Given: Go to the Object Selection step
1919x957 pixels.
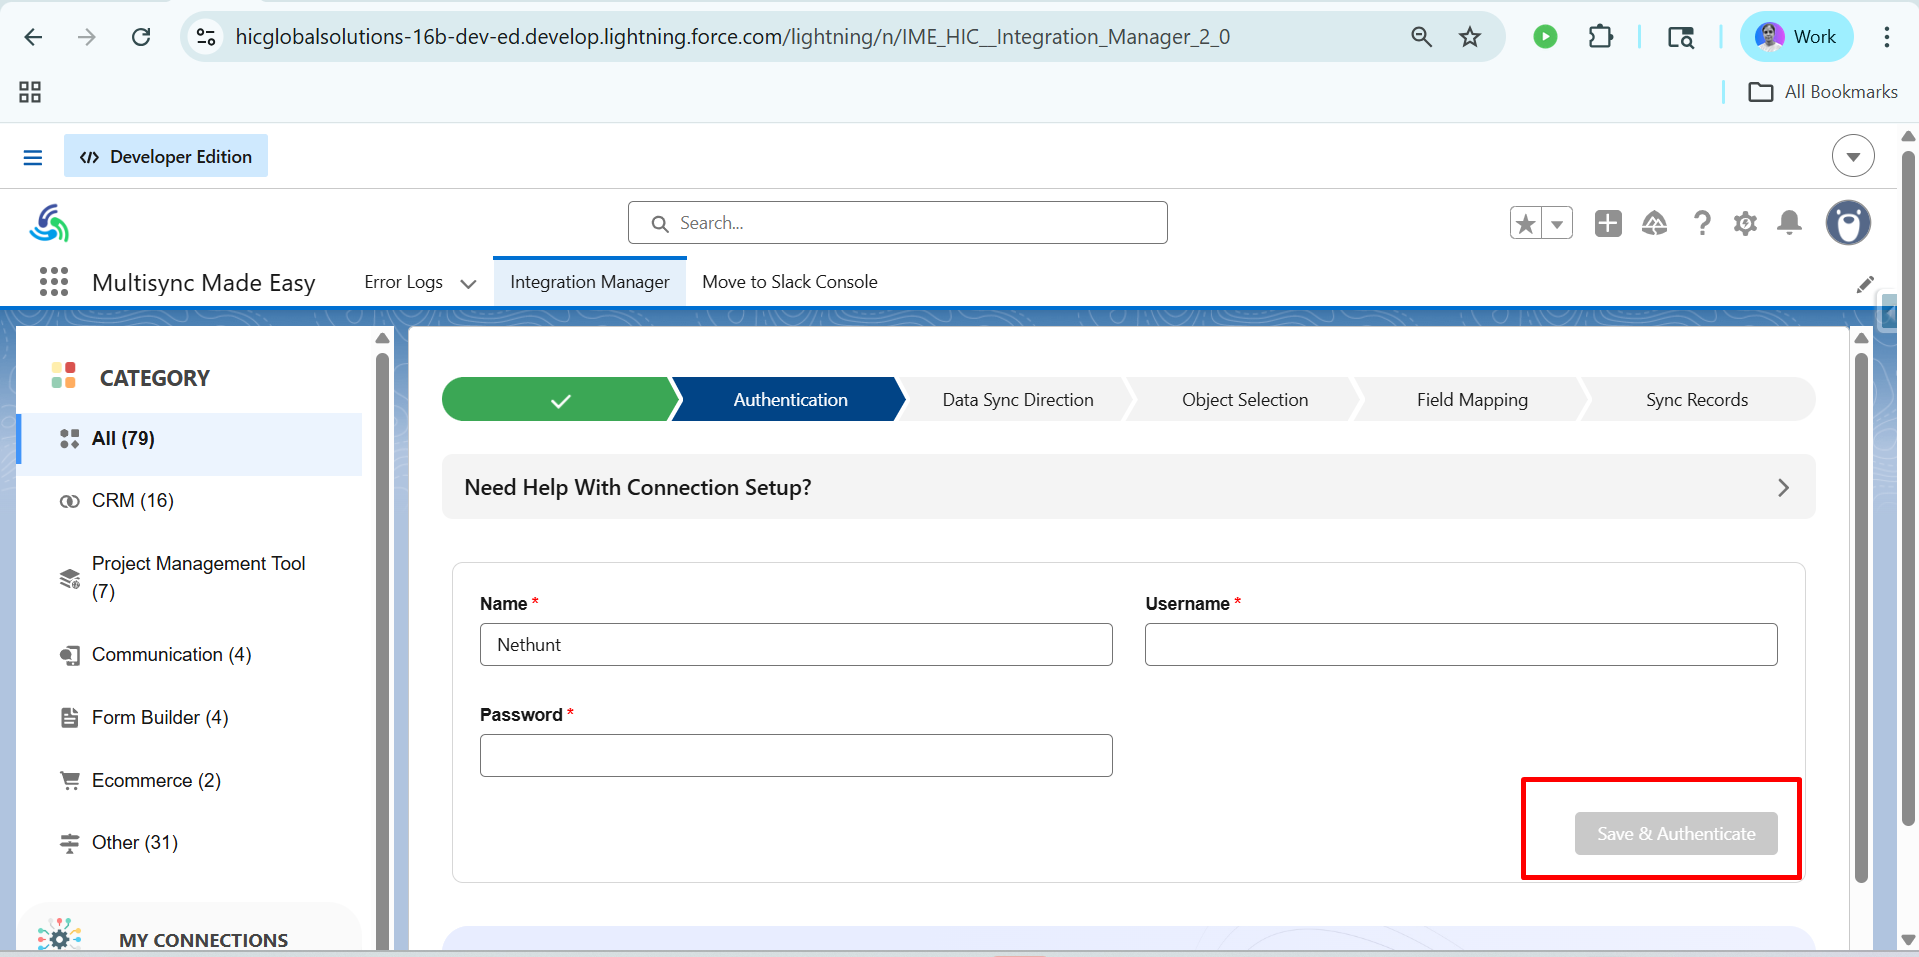Looking at the screenshot, I should pos(1245,400).
